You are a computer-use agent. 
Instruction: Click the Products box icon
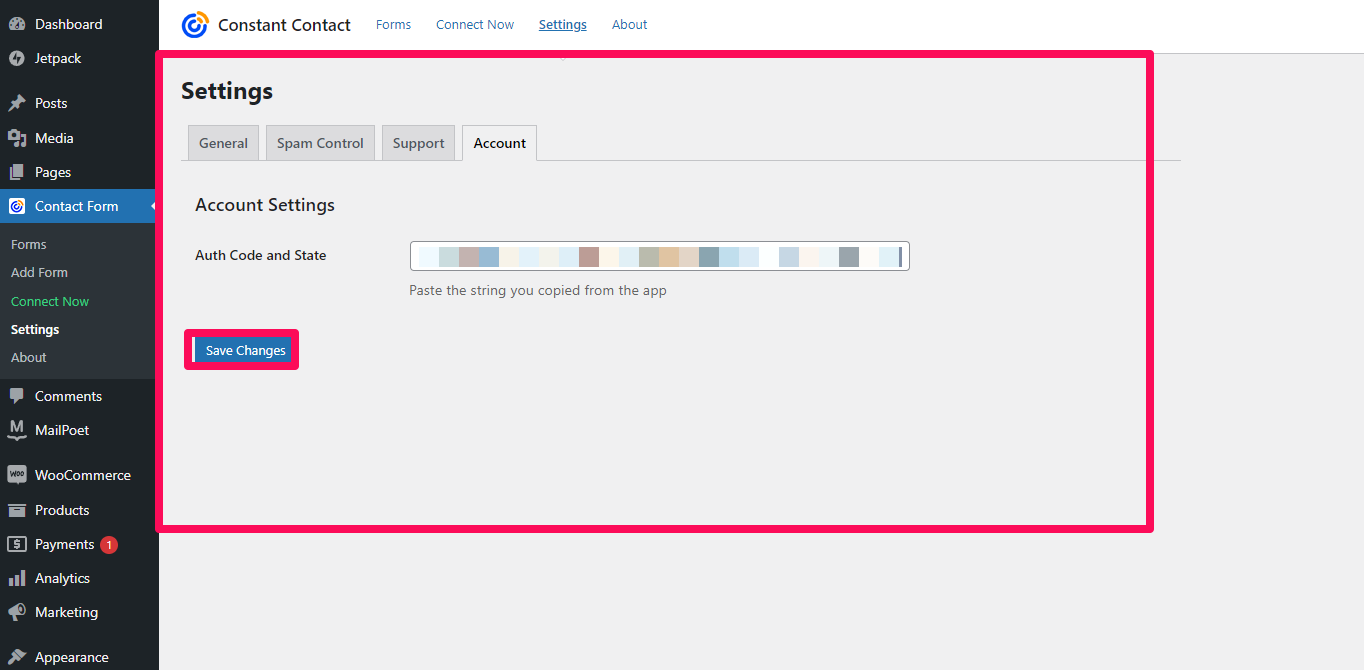tap(17, 510)
